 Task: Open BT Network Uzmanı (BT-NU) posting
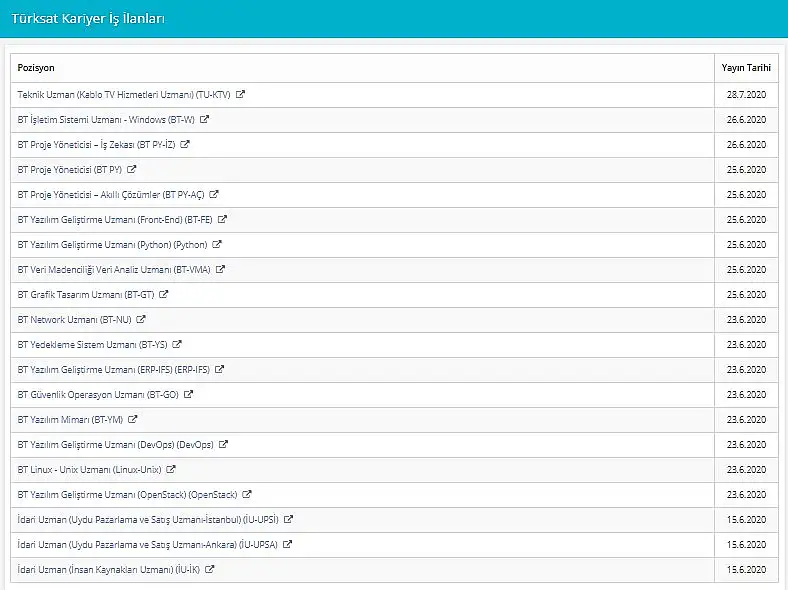pos(74,320)
